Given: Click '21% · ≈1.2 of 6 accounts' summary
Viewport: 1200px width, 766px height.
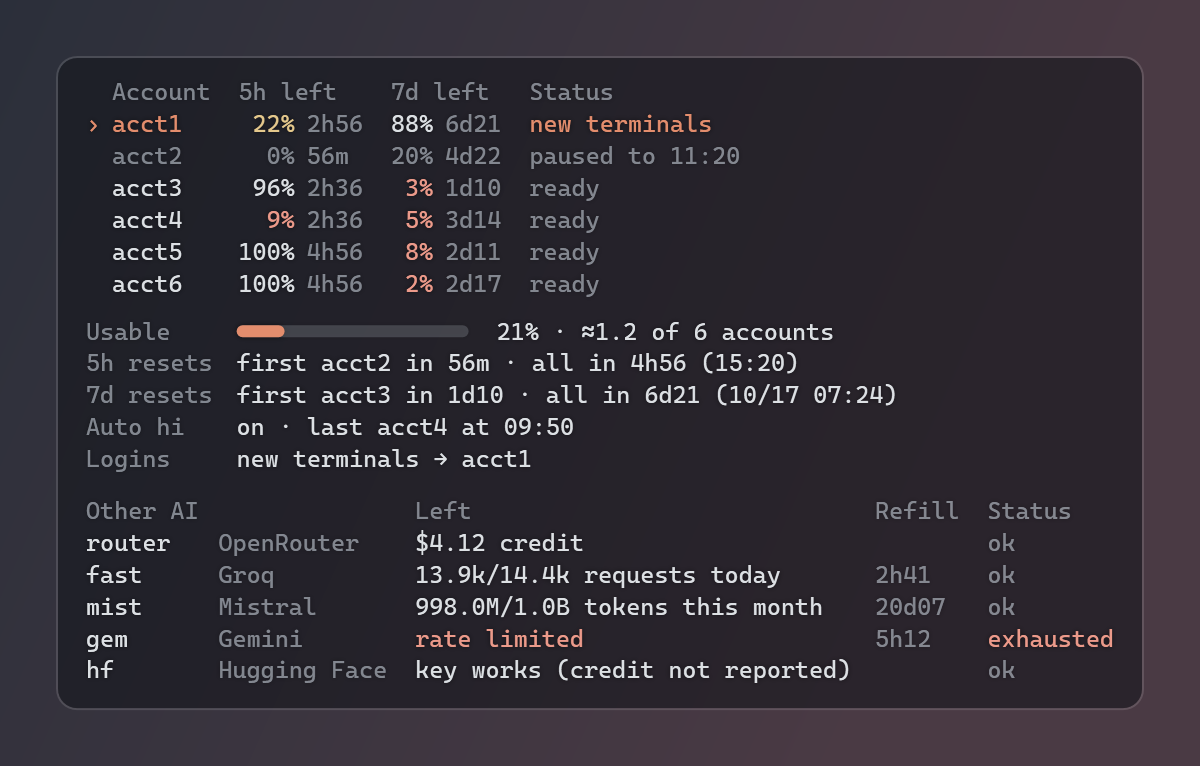Looking at the screenshot, I should tap(665, 333).
